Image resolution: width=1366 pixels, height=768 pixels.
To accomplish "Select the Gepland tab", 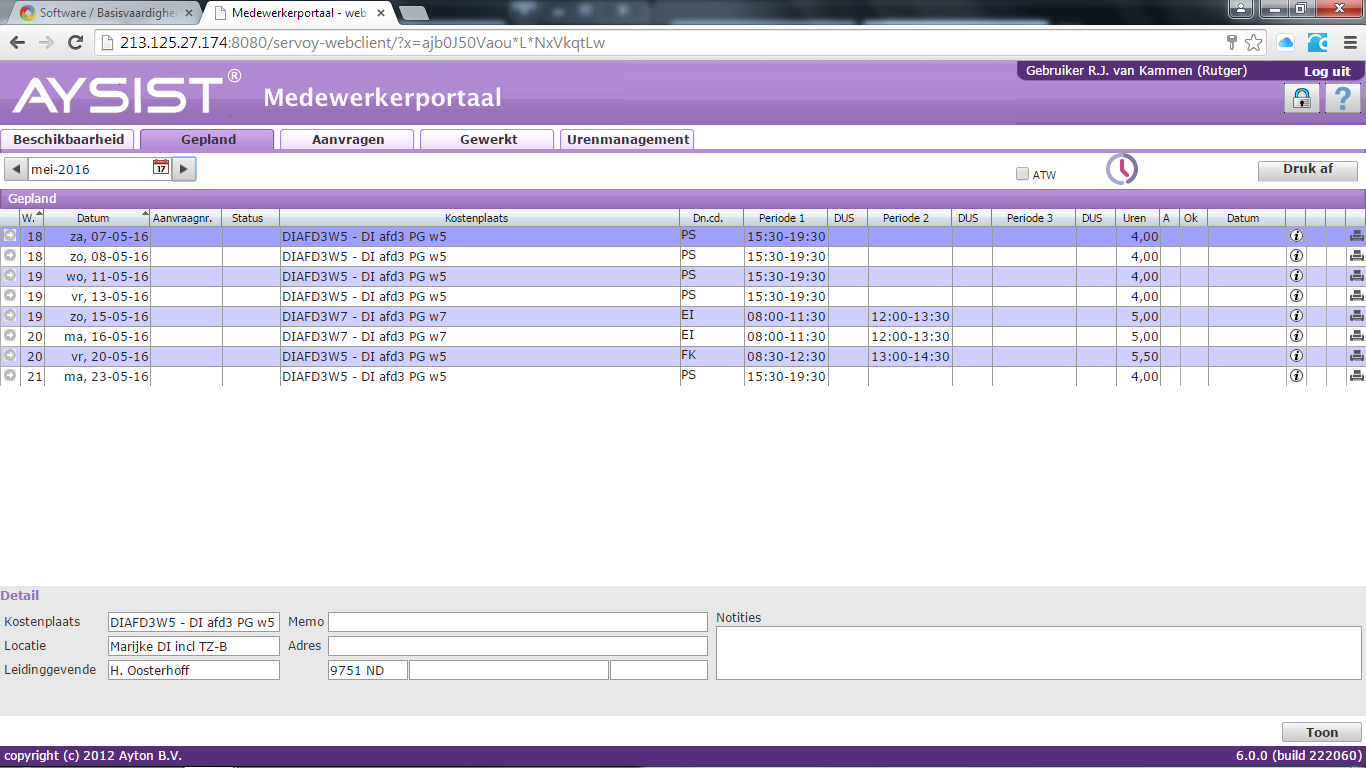I will point(207,139).
